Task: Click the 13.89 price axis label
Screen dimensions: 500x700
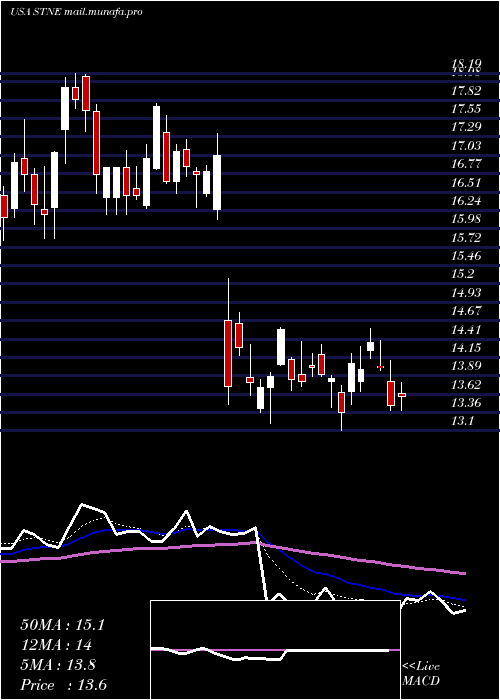Action: (466, 366)
